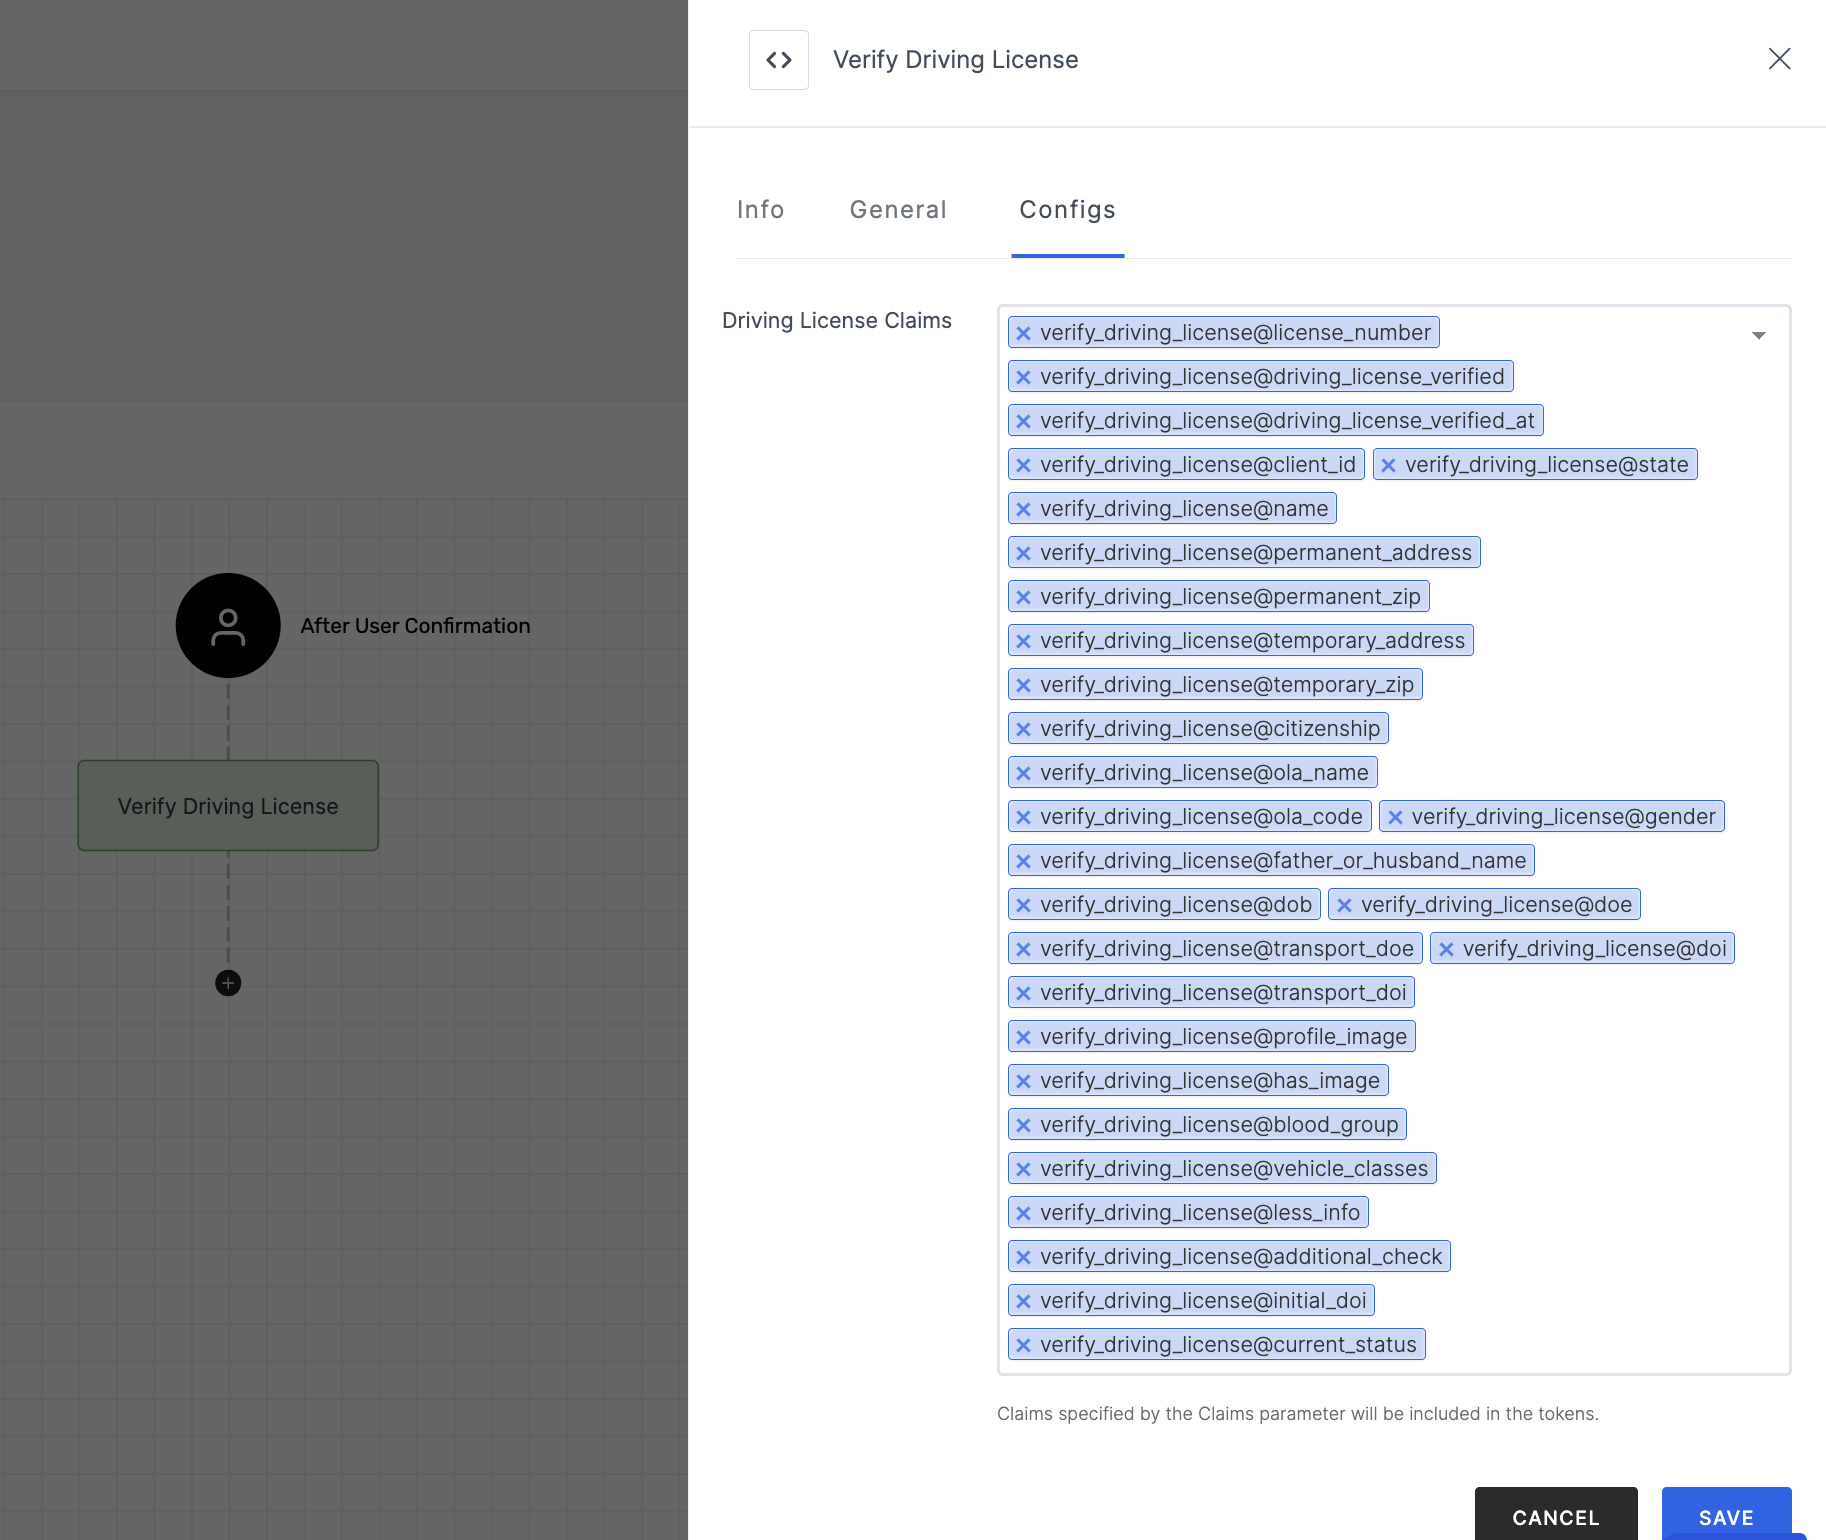Expand the Driving License Claims dropdown arrow
The image size is (1826, 1540).
tap(1758, 335)
